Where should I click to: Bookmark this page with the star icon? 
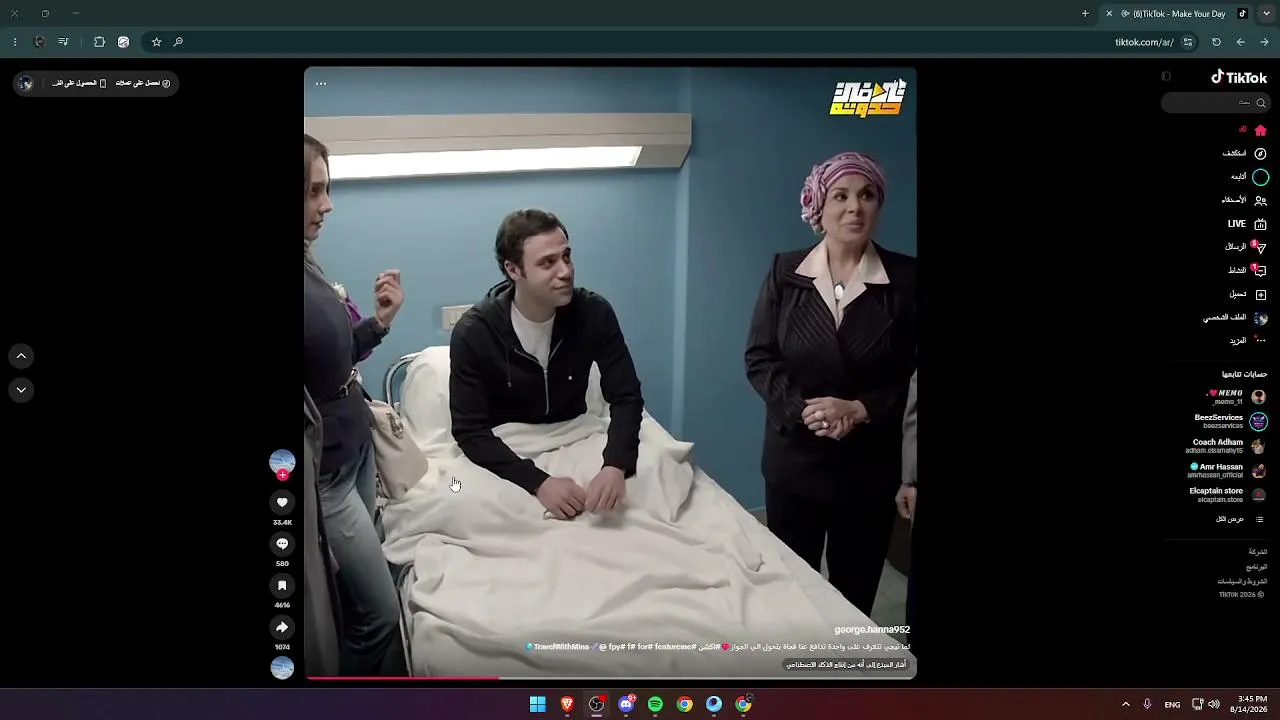(156, 42)
